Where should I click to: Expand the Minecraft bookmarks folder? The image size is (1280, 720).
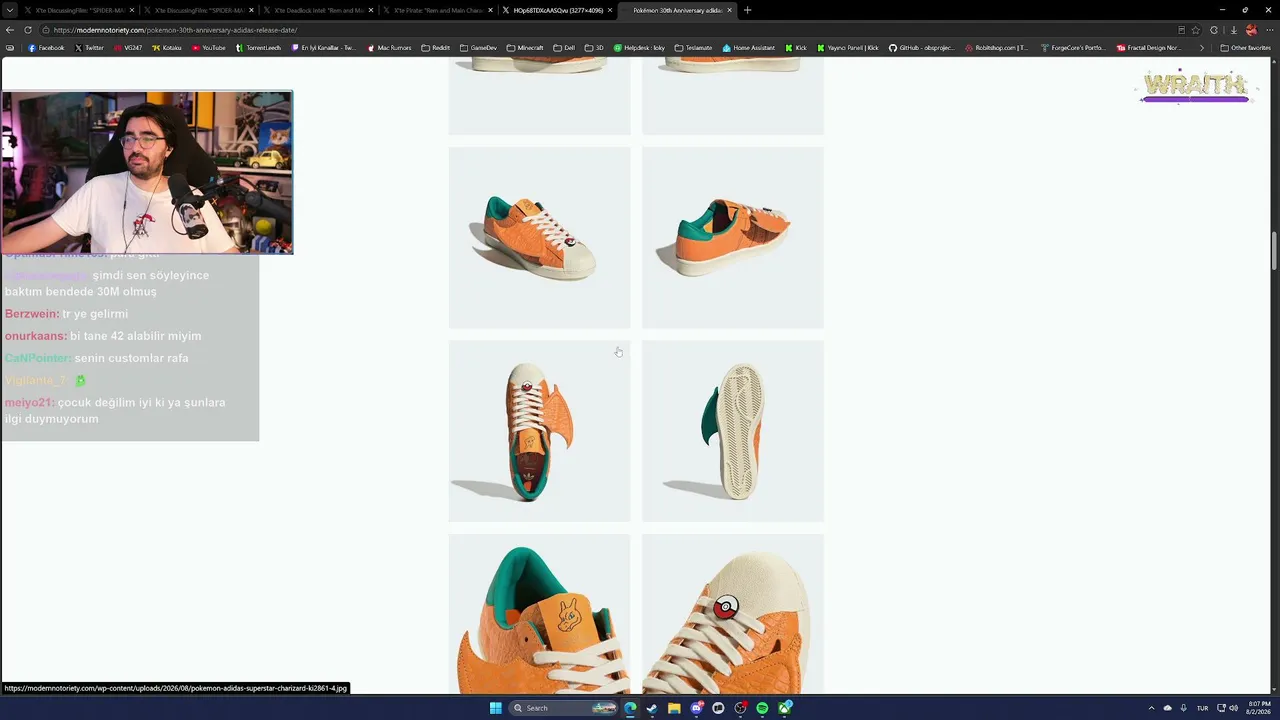[525, 48]
